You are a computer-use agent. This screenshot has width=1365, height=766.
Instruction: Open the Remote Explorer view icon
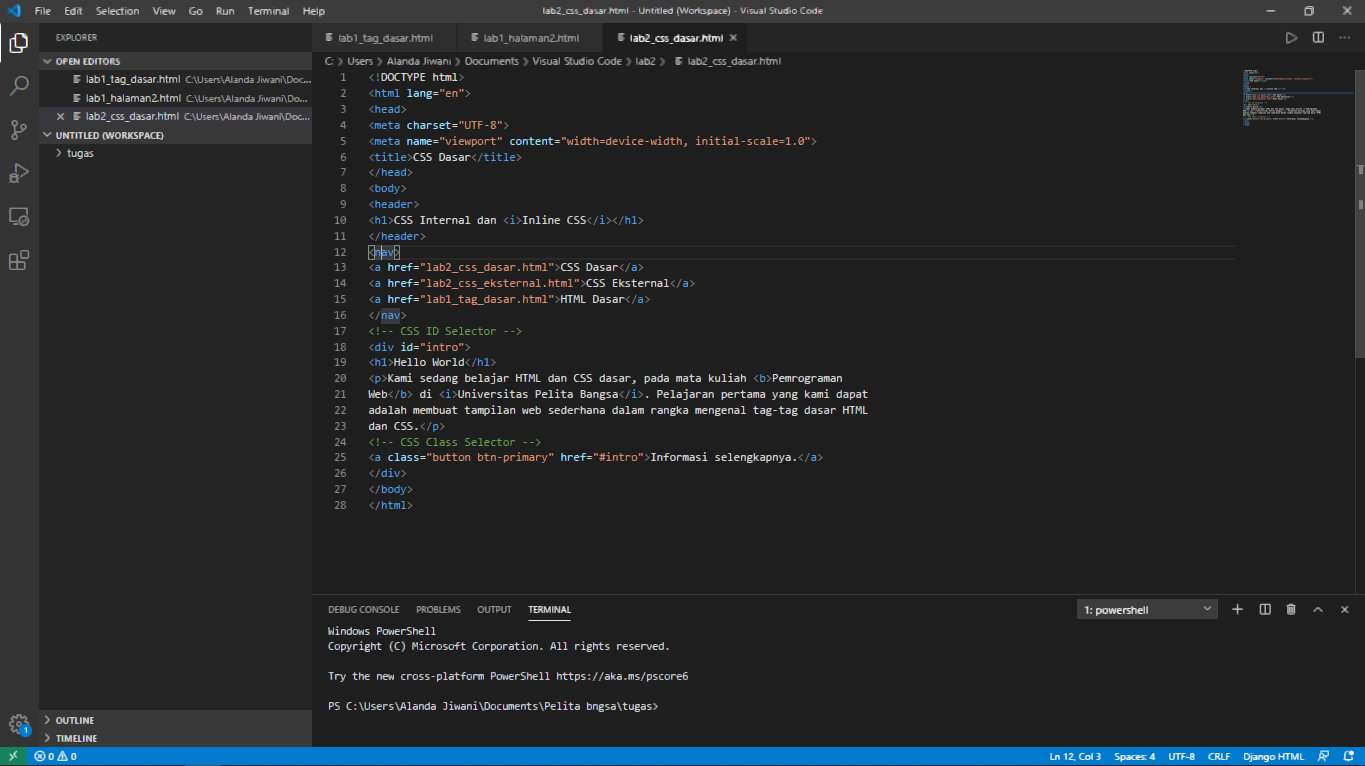19,216
